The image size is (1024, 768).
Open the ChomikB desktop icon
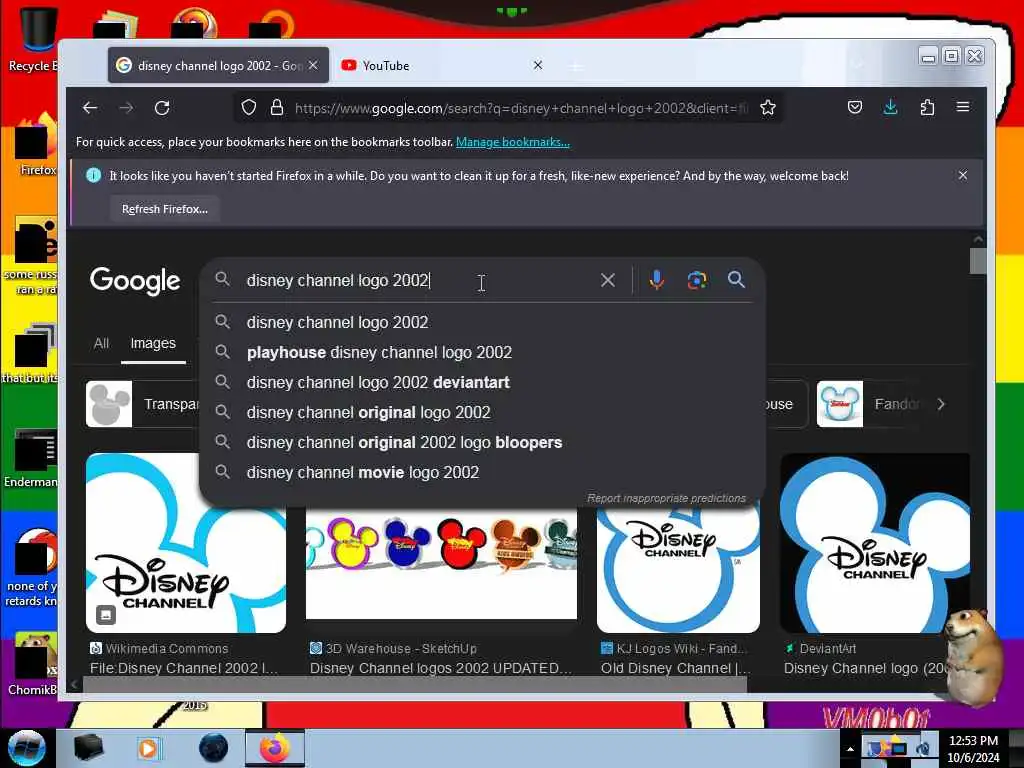(33, 663)
